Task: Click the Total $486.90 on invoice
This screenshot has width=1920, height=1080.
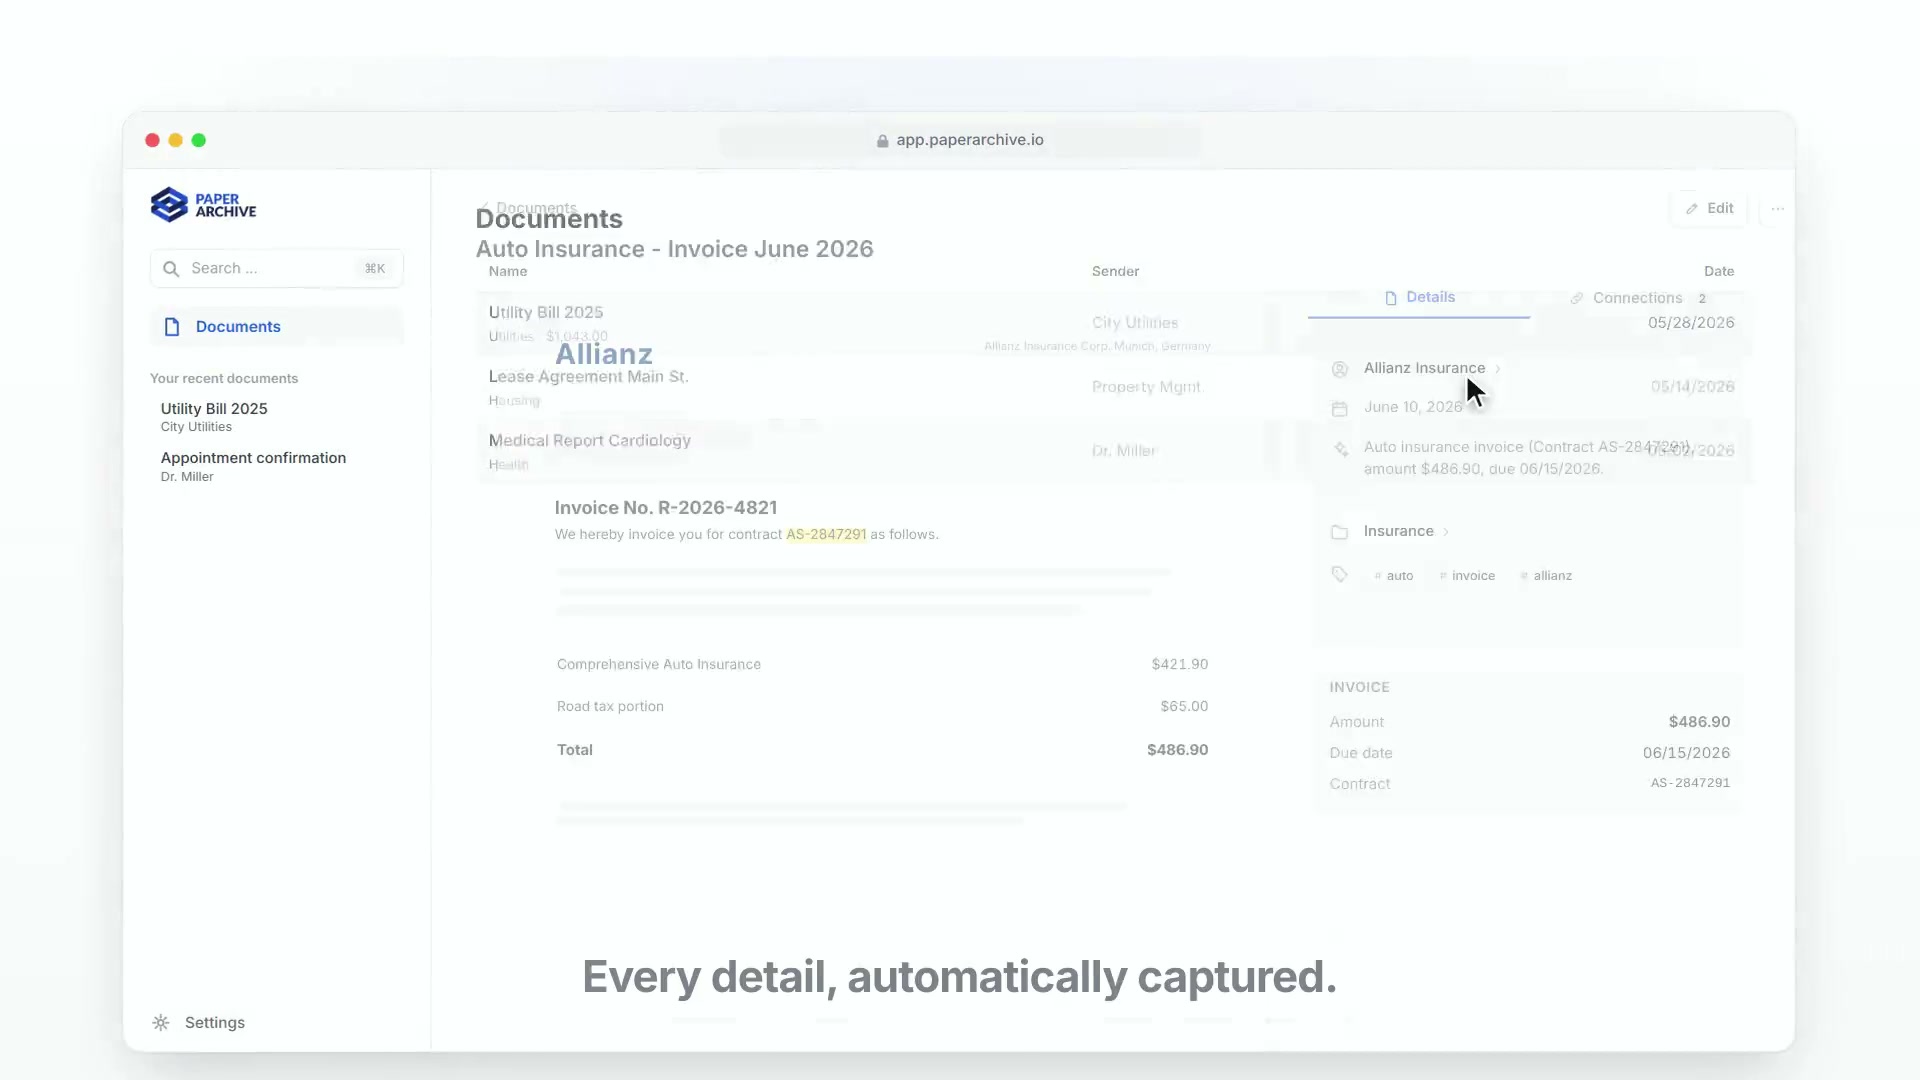Action: (1177, 750)
